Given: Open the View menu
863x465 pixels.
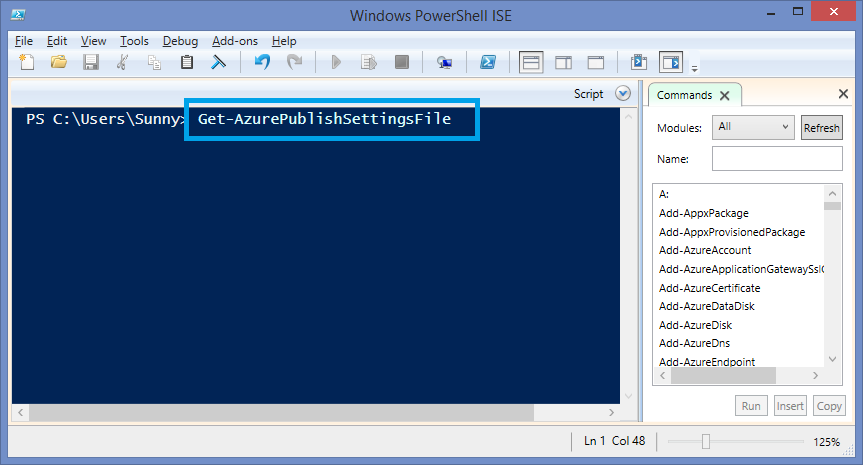Looking at the screenshot, I should 93,41.
